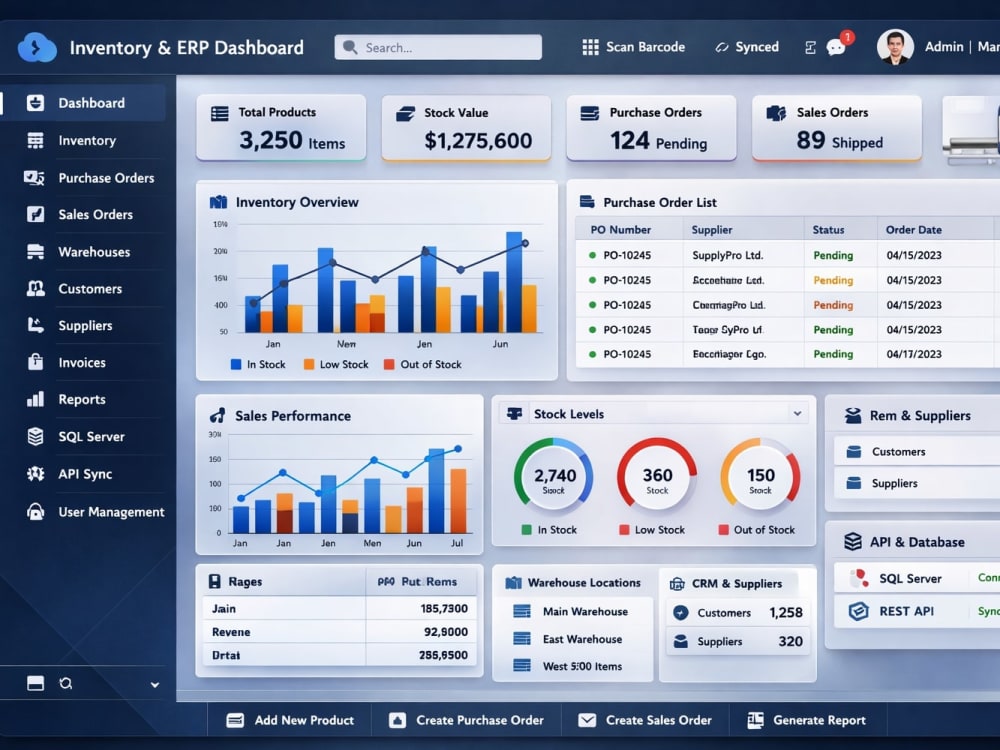Open the SQL Server connection row
Viewport: 1000px width, 750px height.
click(917, 578)
